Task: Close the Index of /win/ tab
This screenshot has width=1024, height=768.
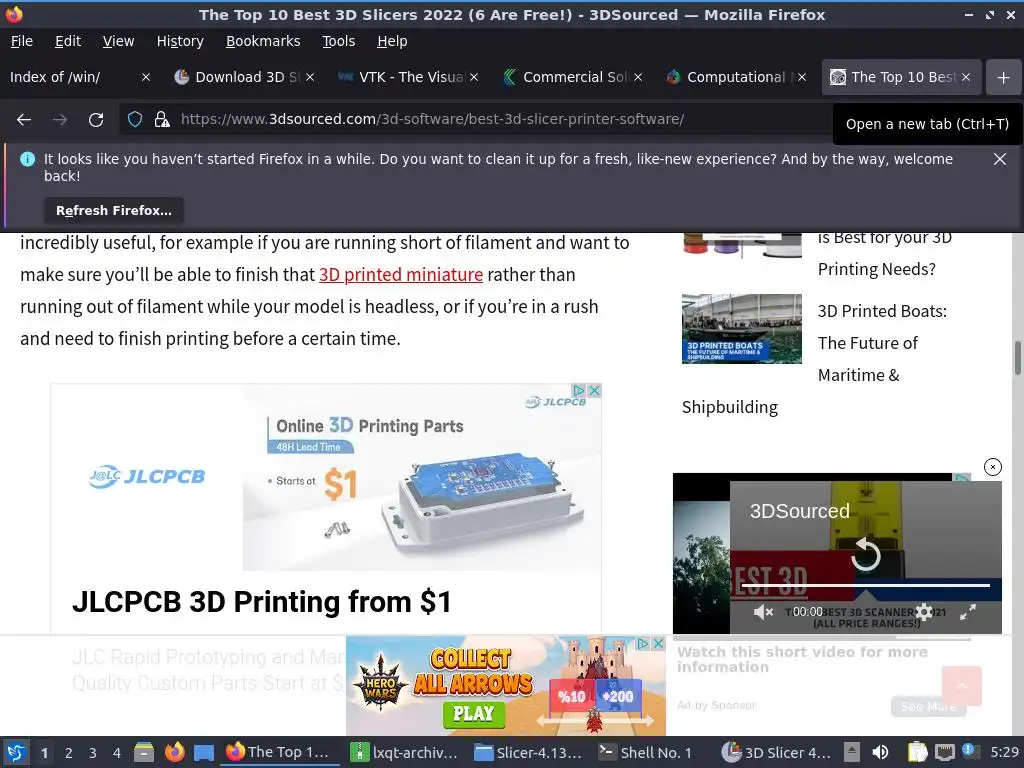Action: pos(146,77)
